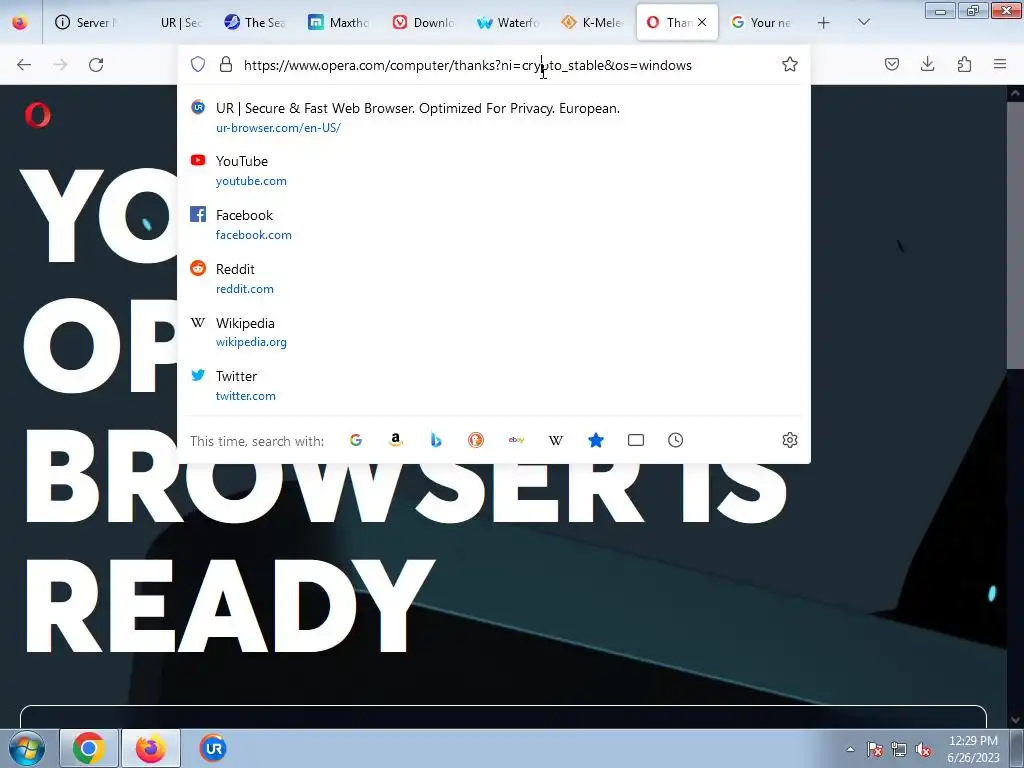Screen dimensions: 1024x768
Task: Select UR Secure & Fast Web Browser suggestion
Action: coord(494,117)
